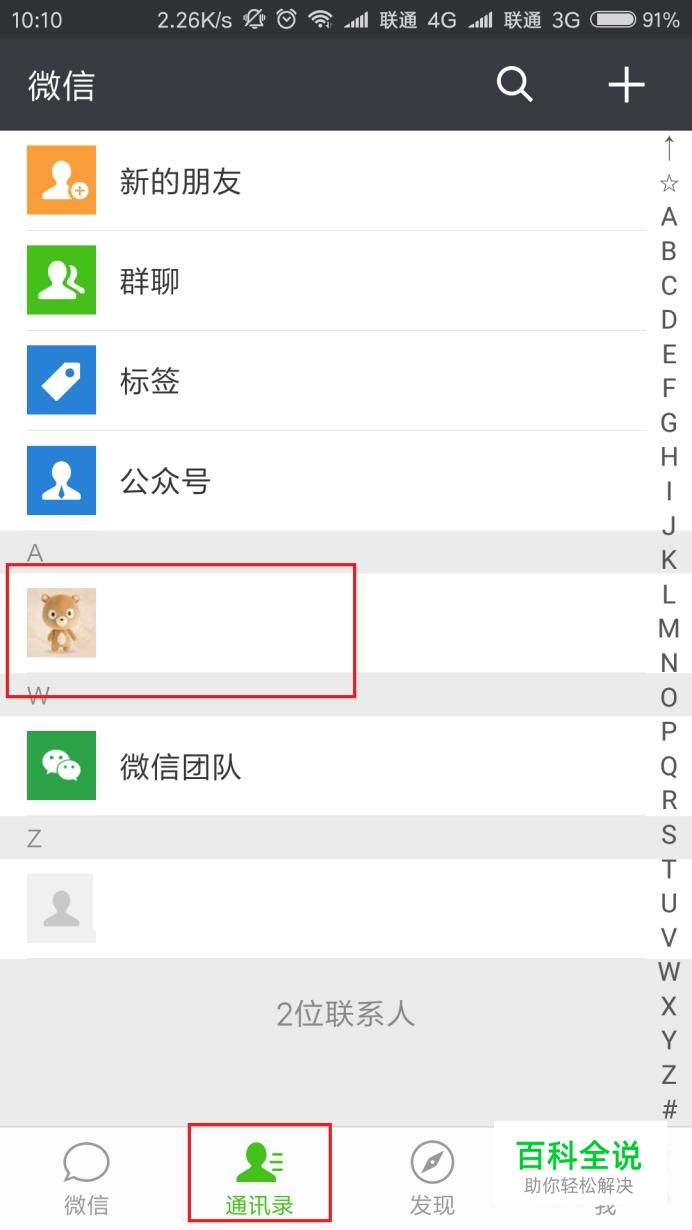Open Official Accounts (公众号) icon
The height and width of the screenshot is (1230, 692).
(61, 480)
